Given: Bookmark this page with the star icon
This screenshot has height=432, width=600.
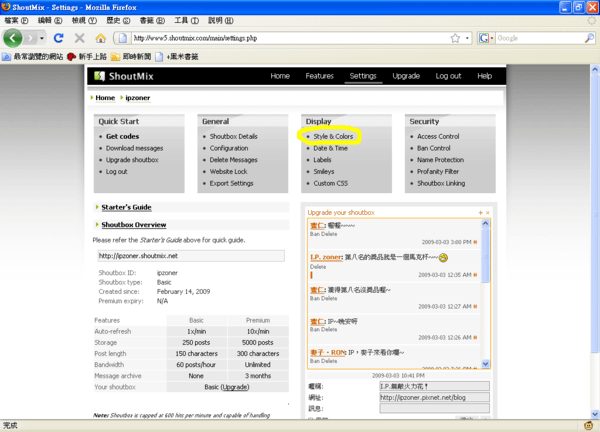Looking at the screenshot, I should [455, 38].
